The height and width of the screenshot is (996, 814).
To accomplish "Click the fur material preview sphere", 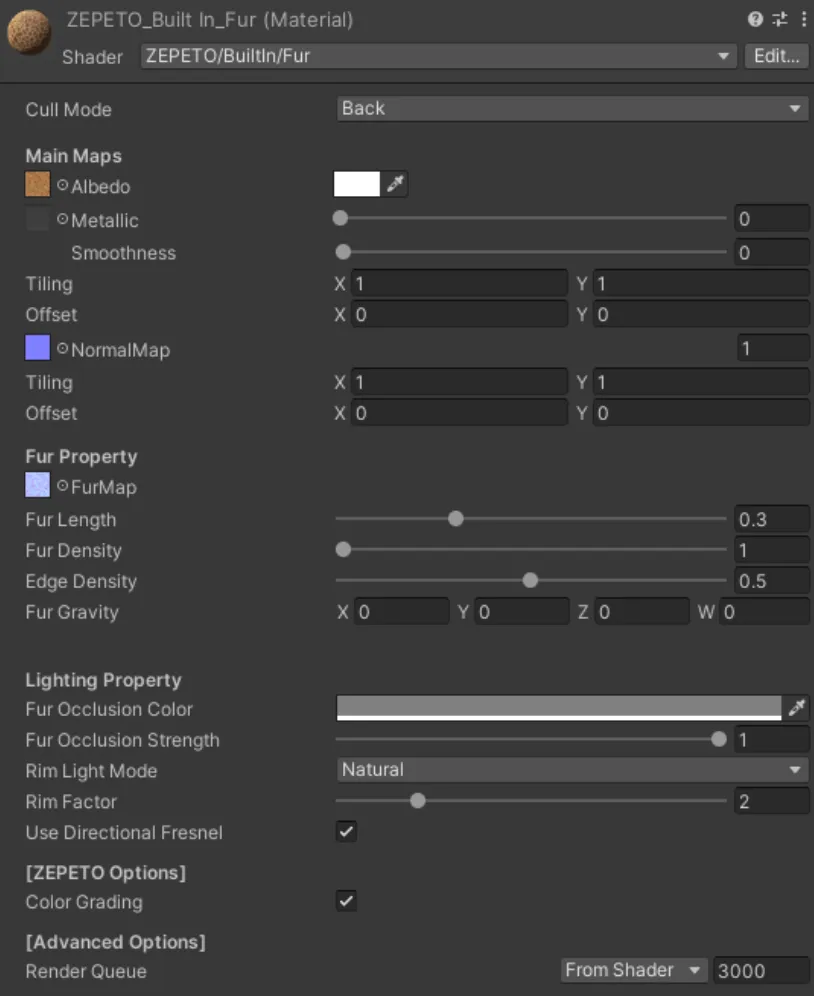I will (x=29, y=32).
